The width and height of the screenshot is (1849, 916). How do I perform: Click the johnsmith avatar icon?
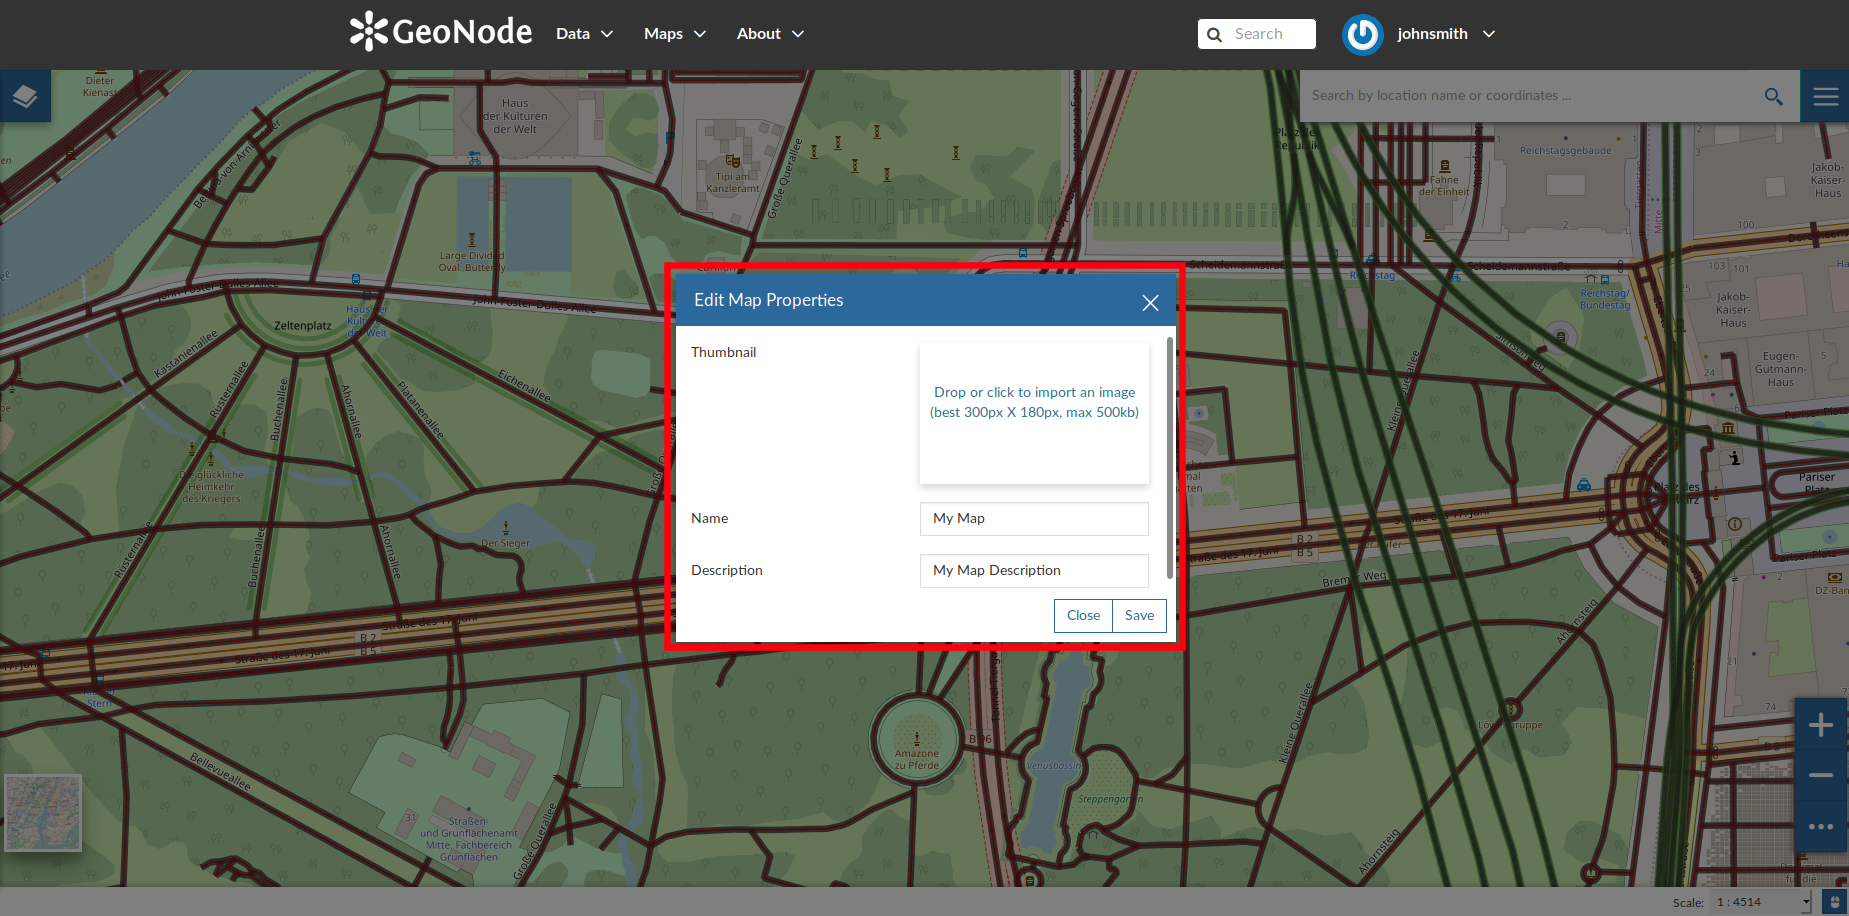(1362, 35)
